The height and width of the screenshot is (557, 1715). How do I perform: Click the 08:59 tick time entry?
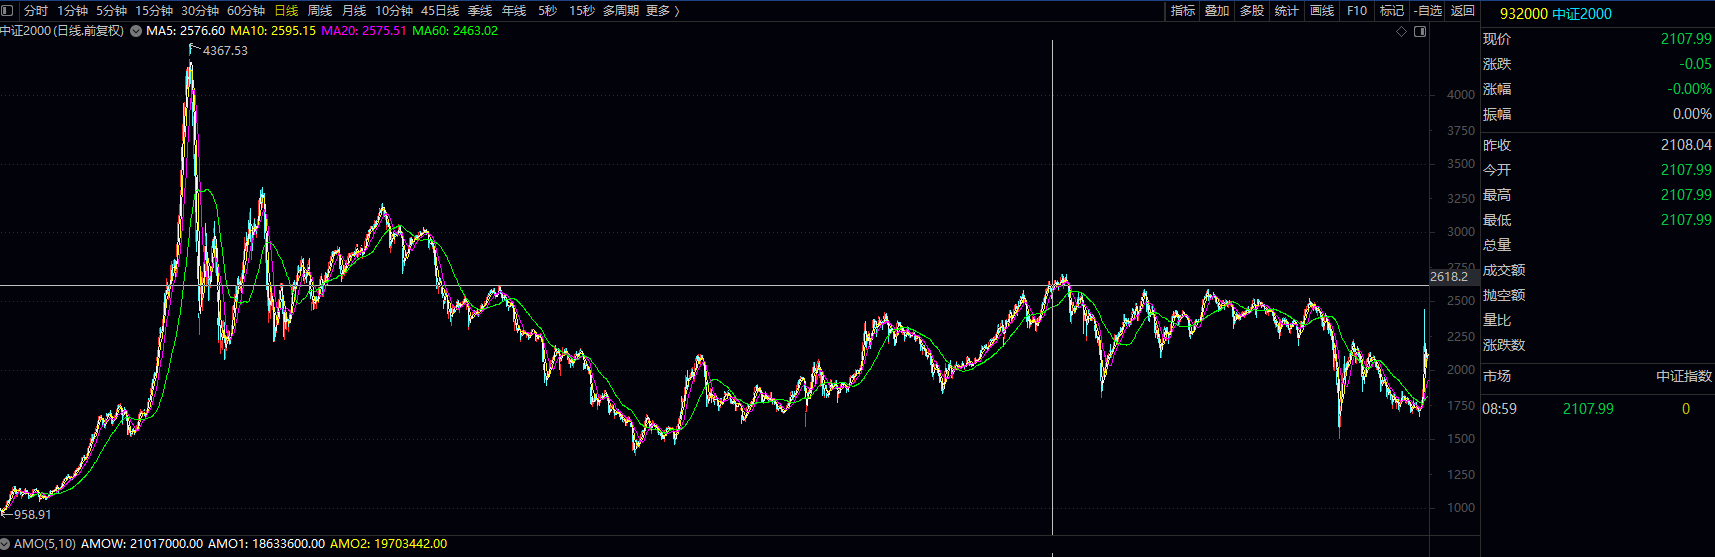[1499, 409]
